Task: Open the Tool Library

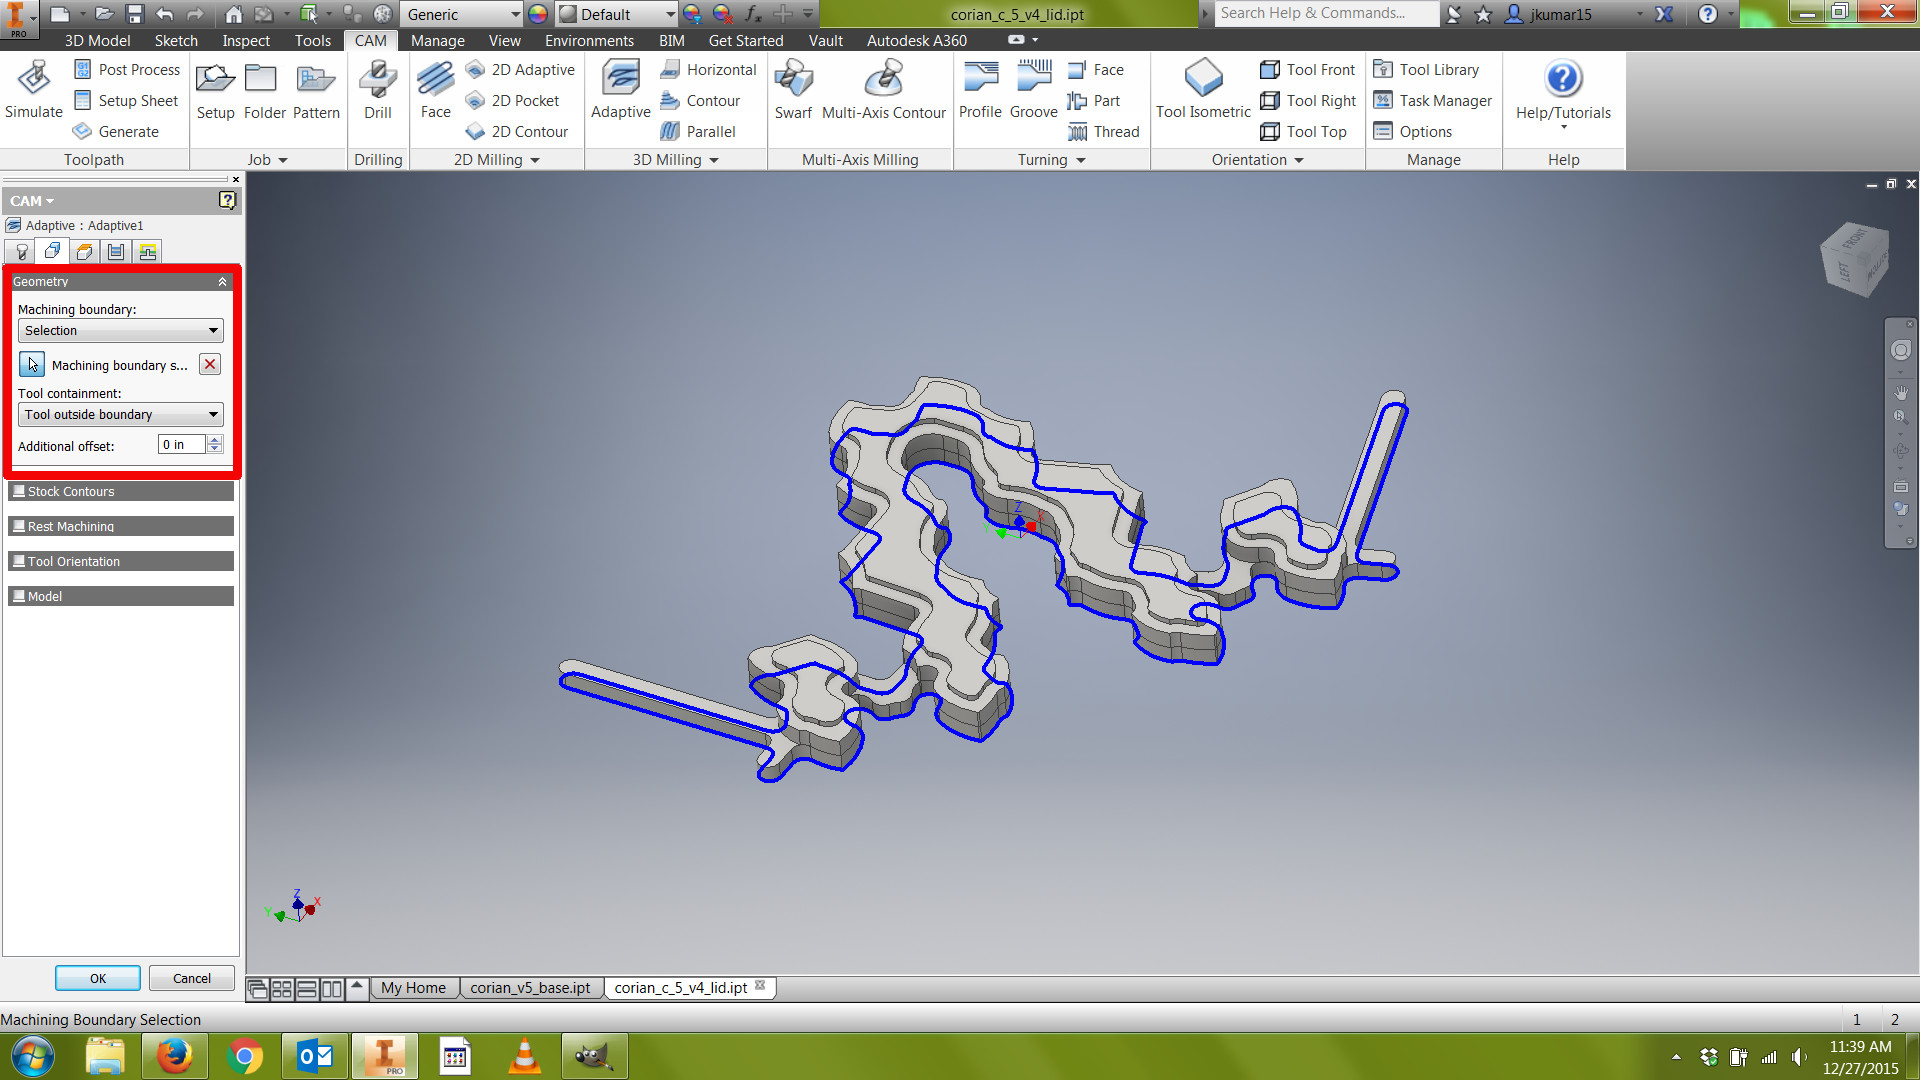Action: click(1426, 70)
